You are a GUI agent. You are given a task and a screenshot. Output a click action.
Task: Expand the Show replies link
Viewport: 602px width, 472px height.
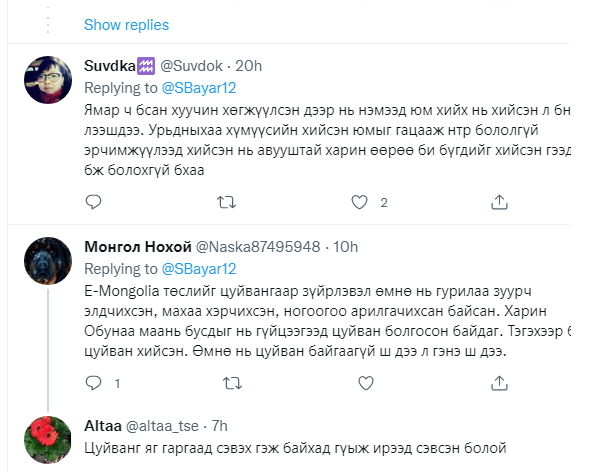click(x=126, y=24)
